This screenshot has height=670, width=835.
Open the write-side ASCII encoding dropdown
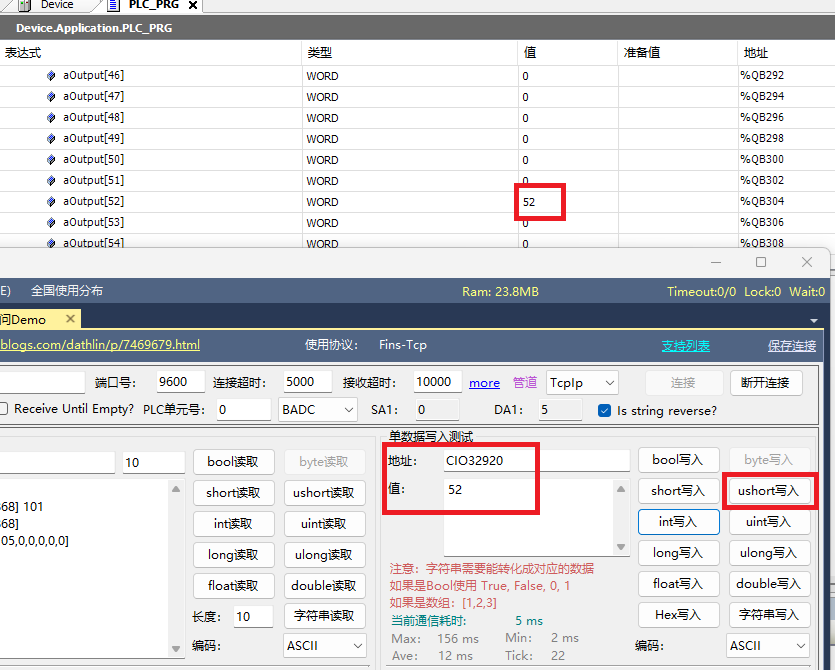[767, 646]
